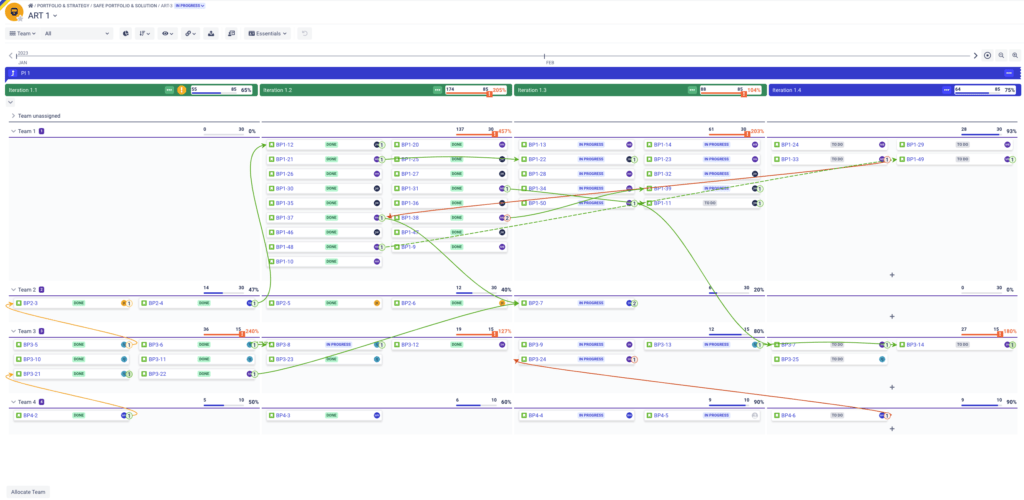Click dependency badge on BP4-6 card

pyautogui.click(x=888, y=415)
